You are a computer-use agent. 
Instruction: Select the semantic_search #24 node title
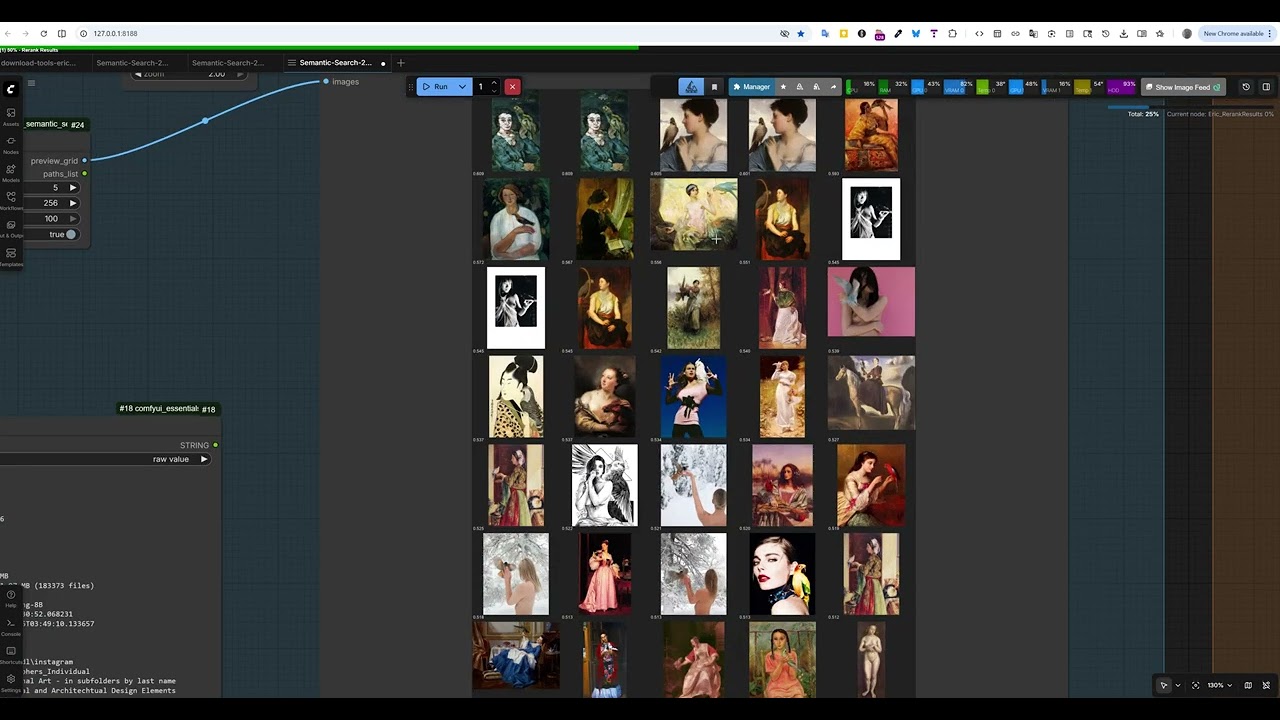coord(55,124)
